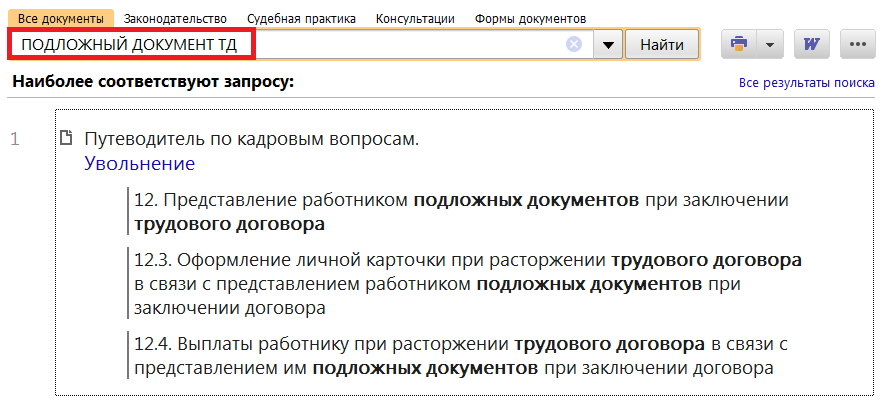Open the Путеводитель по кадровым вопросам title
Image resolution: width=886 pixels, height=402 pixels.
pos(251,139)
